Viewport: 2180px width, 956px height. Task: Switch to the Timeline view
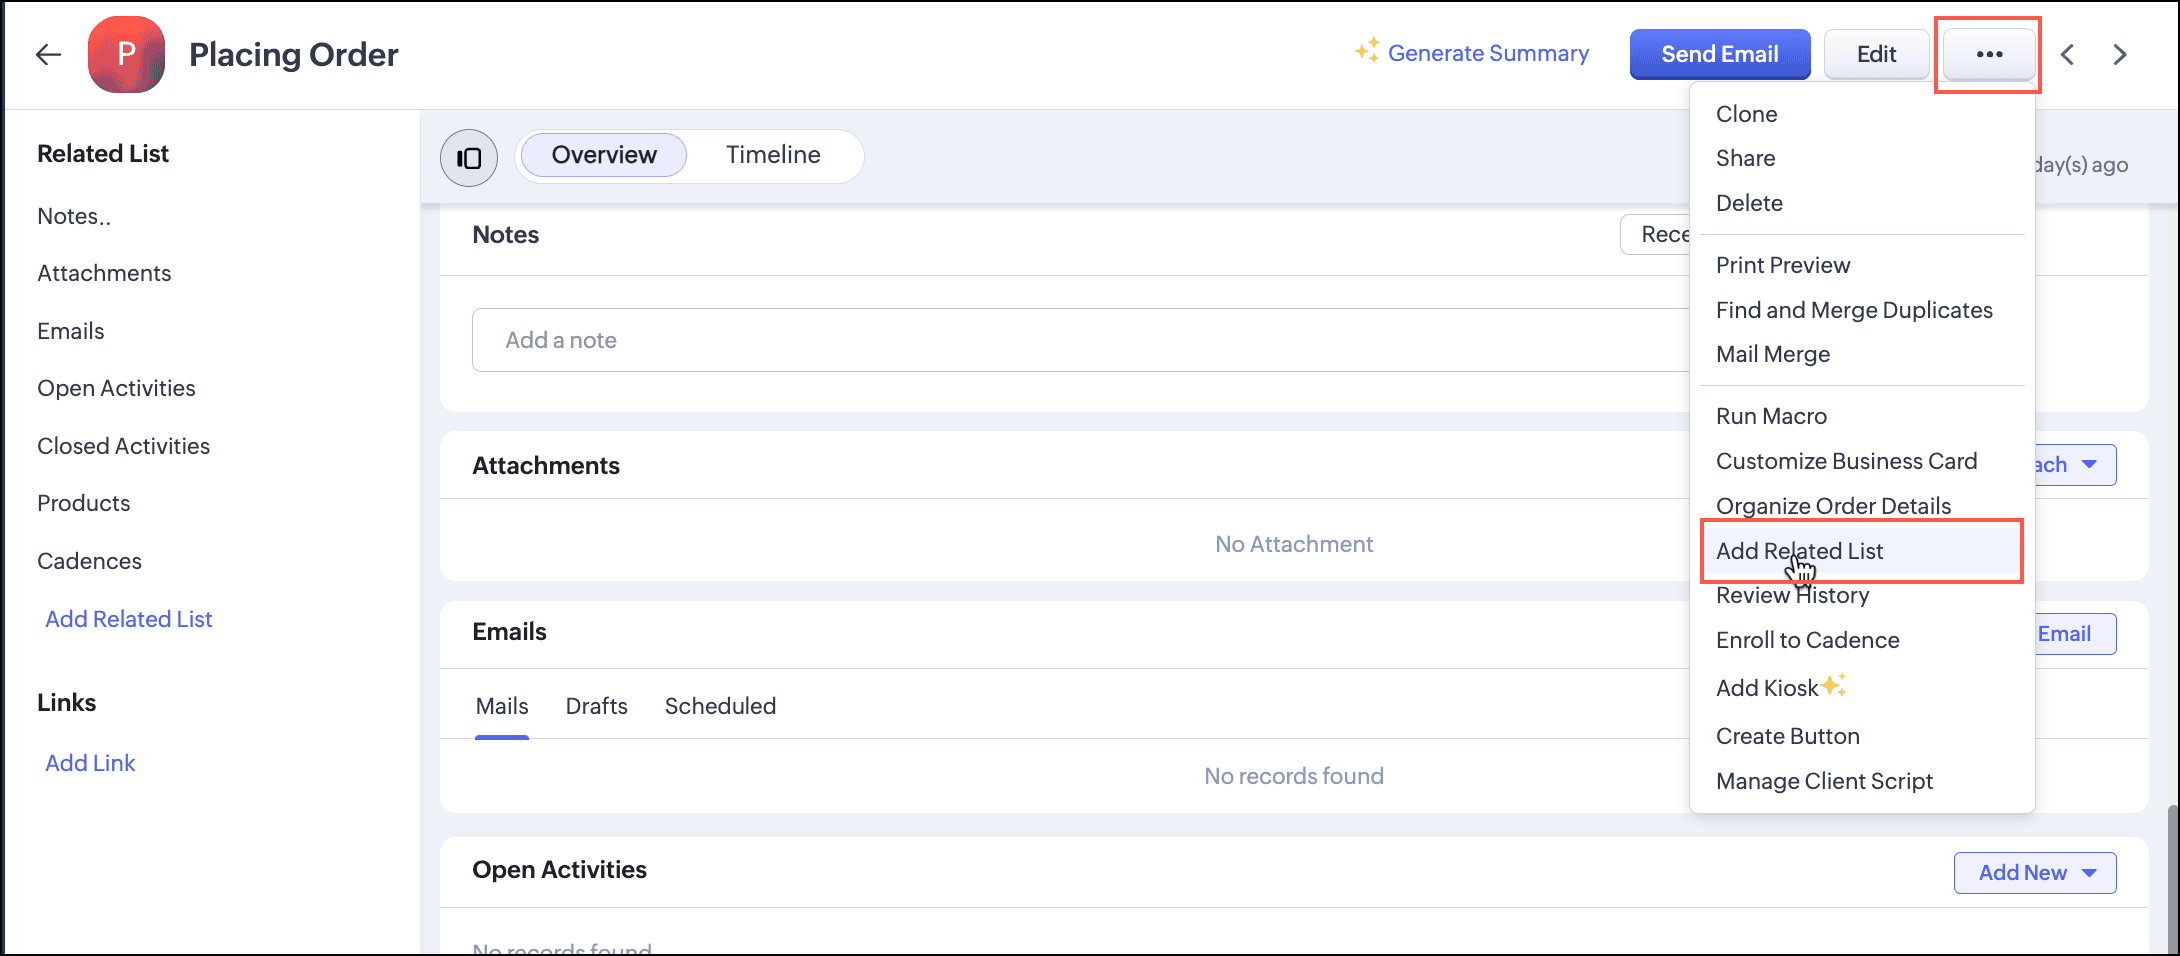click(773, 155)
